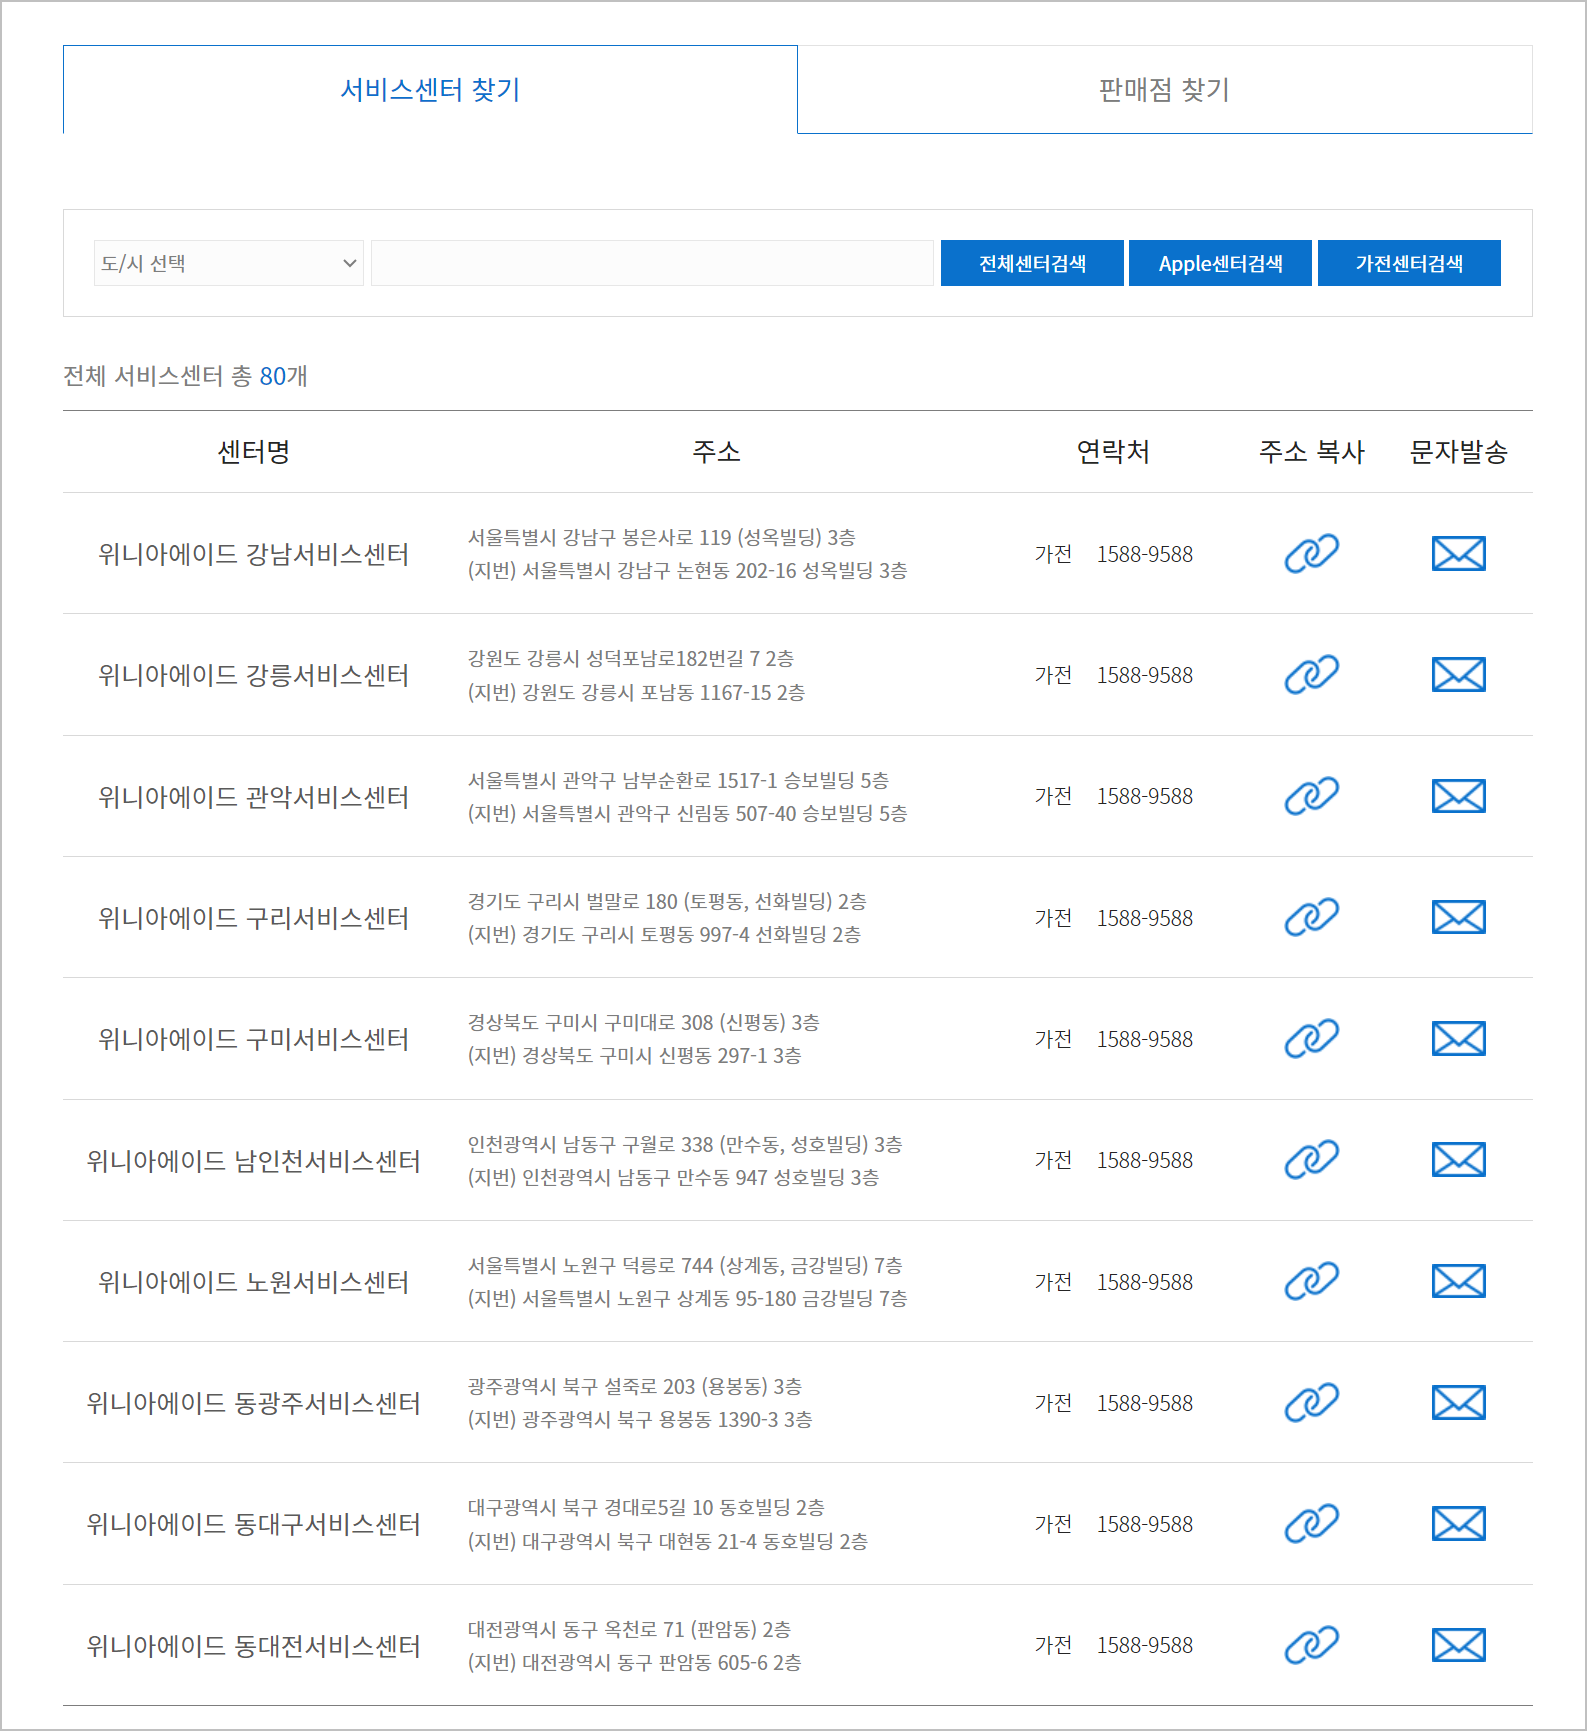The width and height of the screenshot is (1587, 1731).
Task: Select 위니아에이드 강릉서비스센터 name
Action: (253, 675)
